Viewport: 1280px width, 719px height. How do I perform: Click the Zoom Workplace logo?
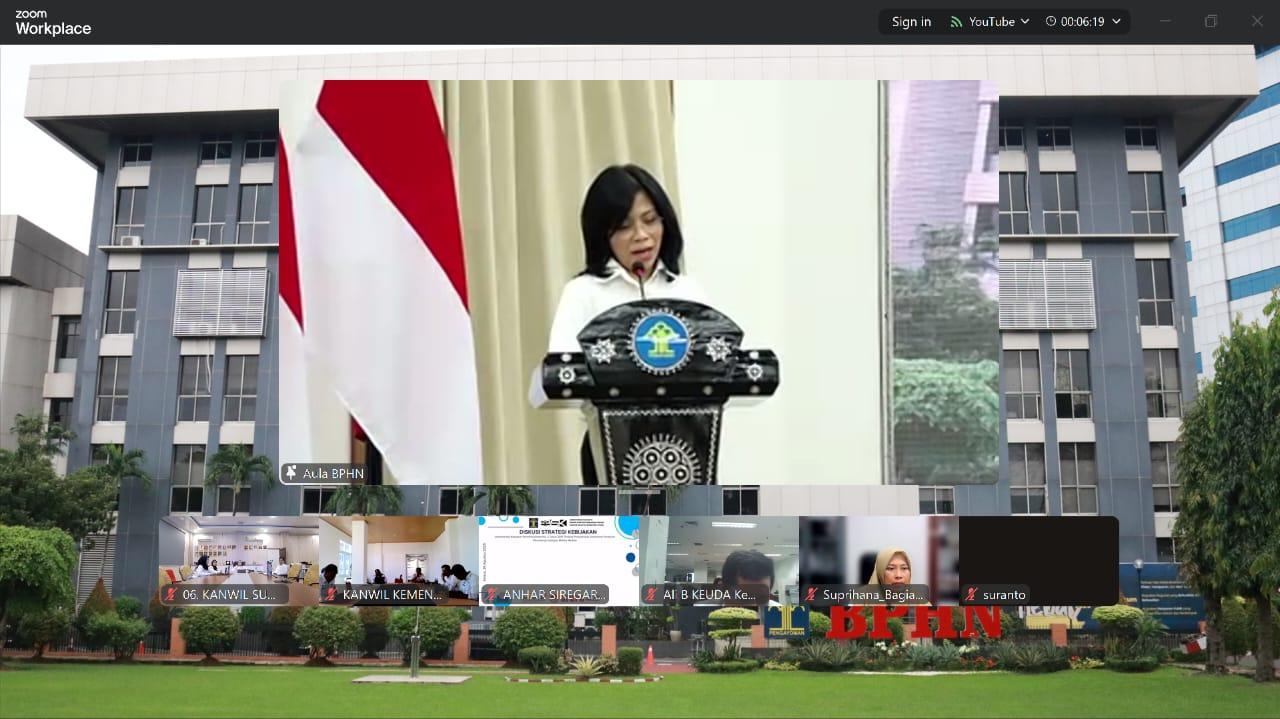(x=53, y=23)
